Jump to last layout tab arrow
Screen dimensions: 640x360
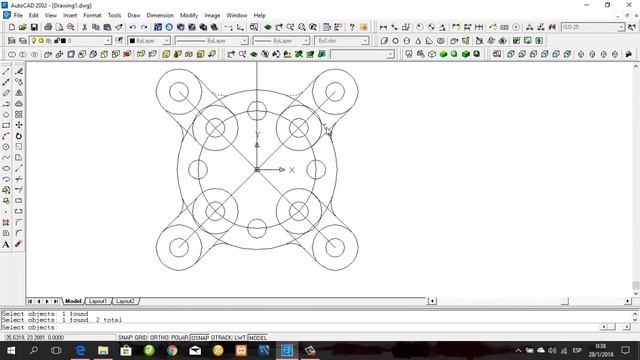(x=56, y=301)
